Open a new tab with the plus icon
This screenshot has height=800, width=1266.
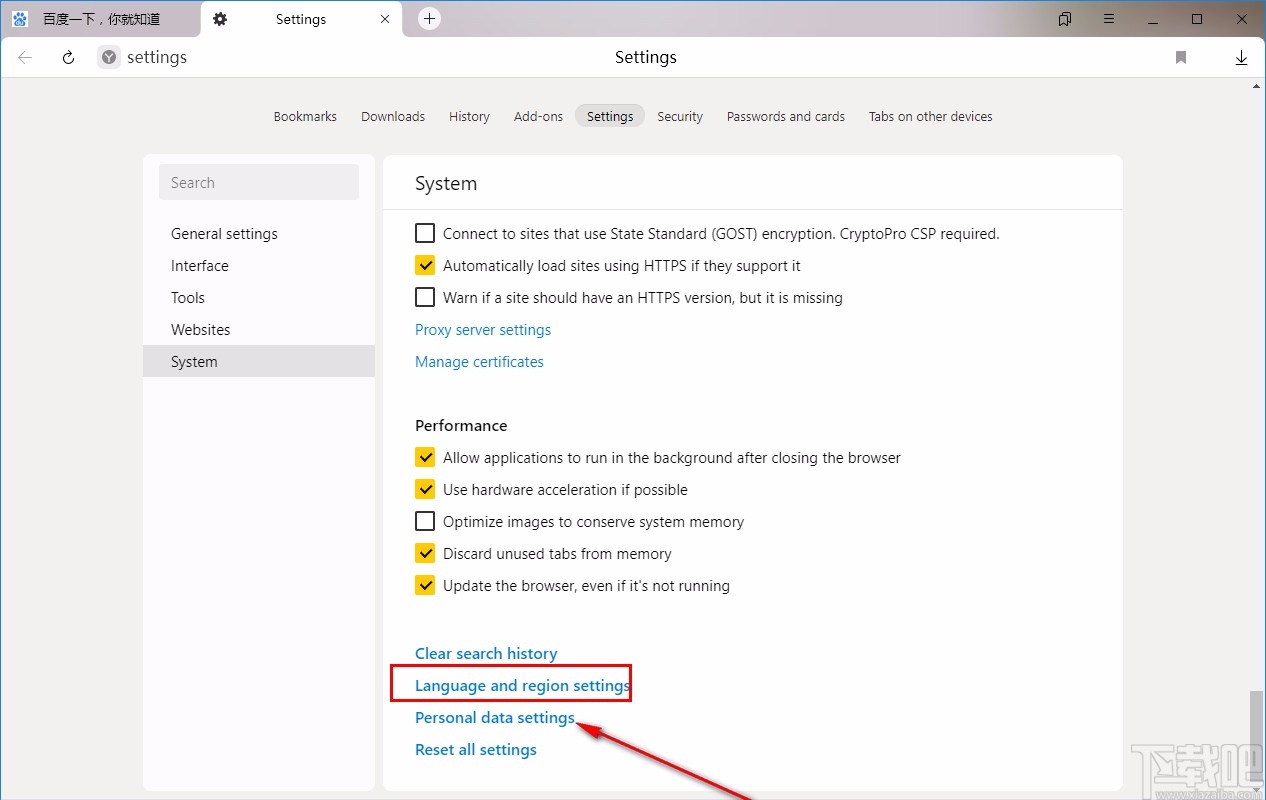click(429, 18)
